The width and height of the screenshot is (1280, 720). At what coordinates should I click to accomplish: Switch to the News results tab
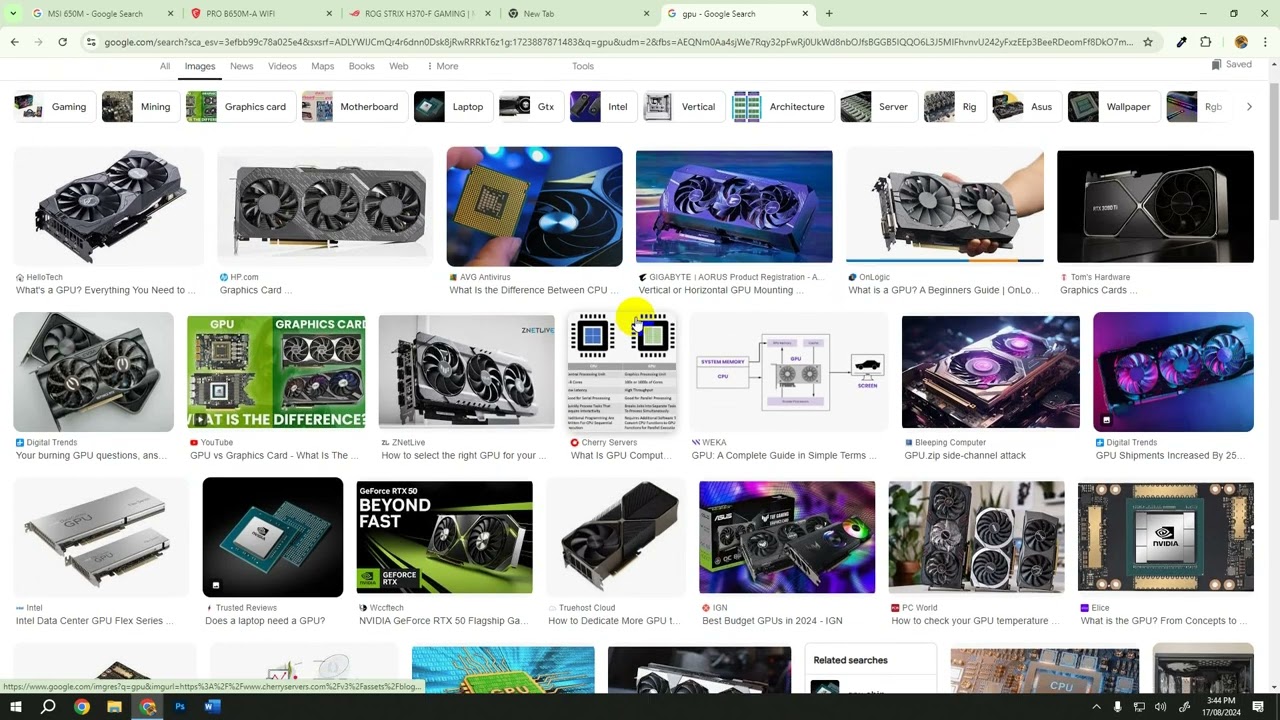tap(242, 66)
